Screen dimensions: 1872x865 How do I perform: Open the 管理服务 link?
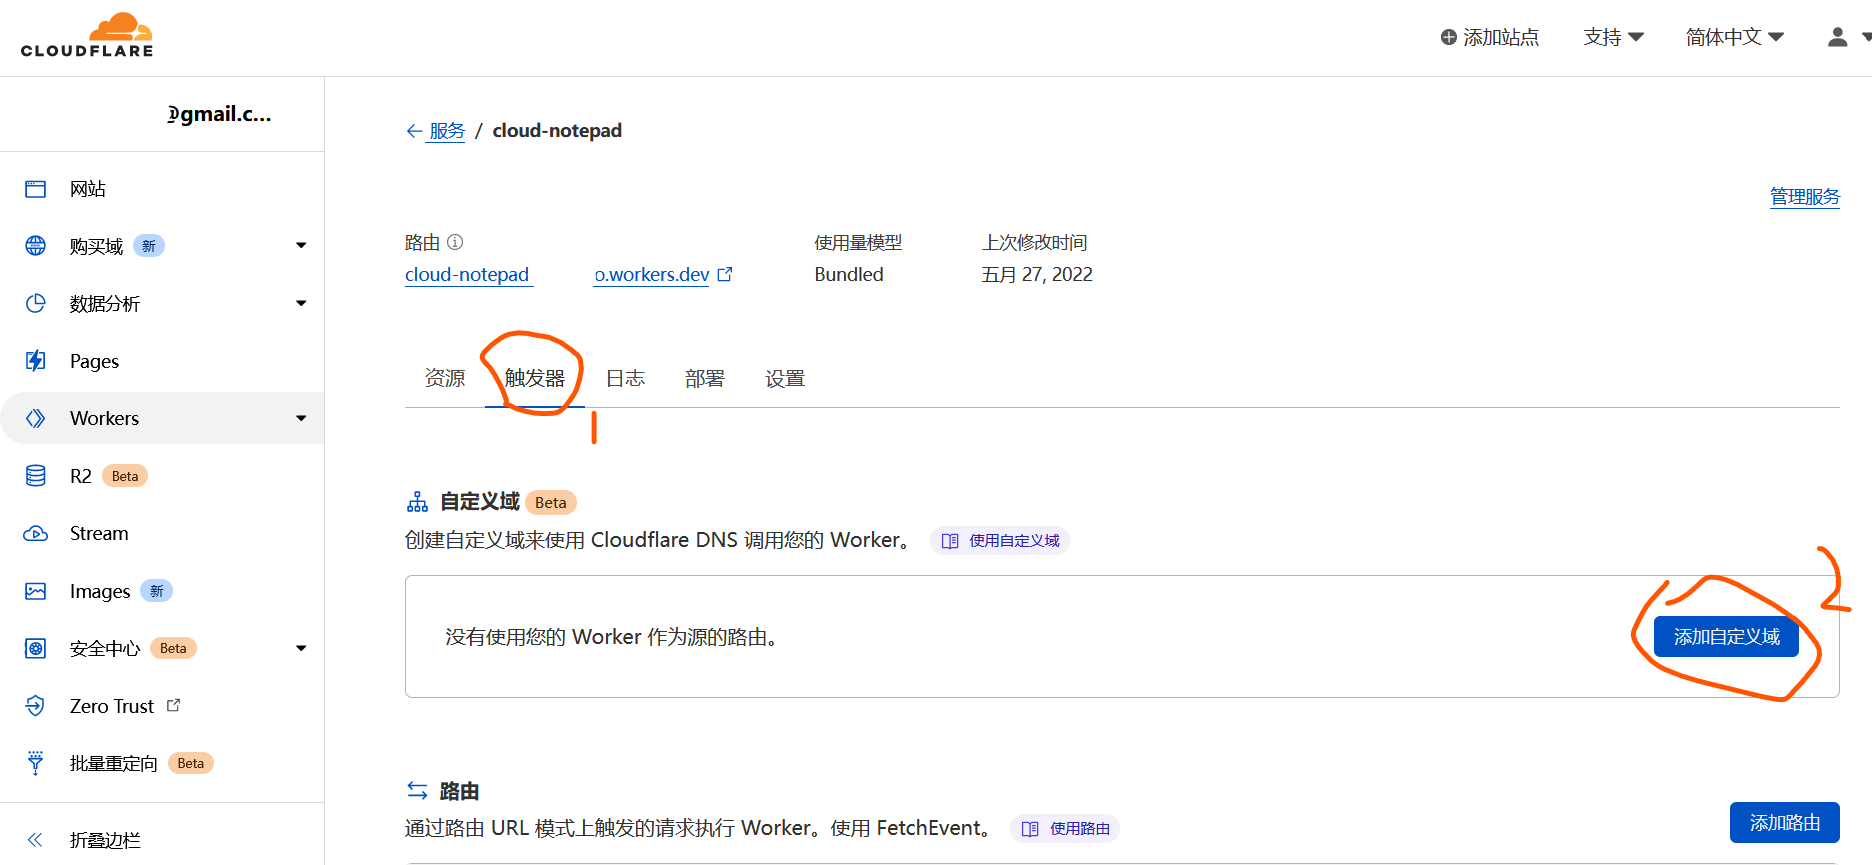coord(1805,197)
